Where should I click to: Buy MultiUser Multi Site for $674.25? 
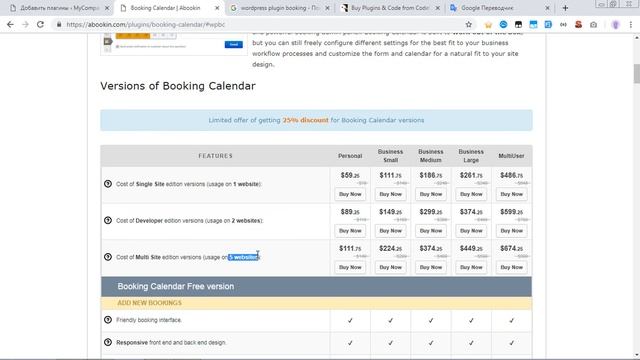pyautogui.click(x=511, y=267)
